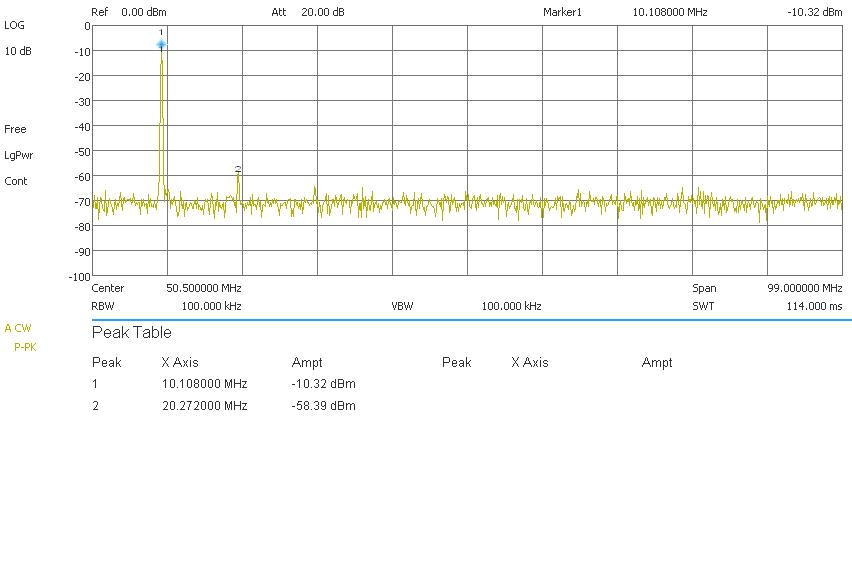Click the VBW label

click(403, 306)
